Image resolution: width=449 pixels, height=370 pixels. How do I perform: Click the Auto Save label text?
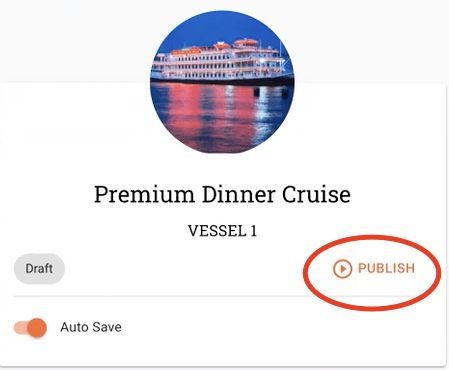tap(91, 327)
